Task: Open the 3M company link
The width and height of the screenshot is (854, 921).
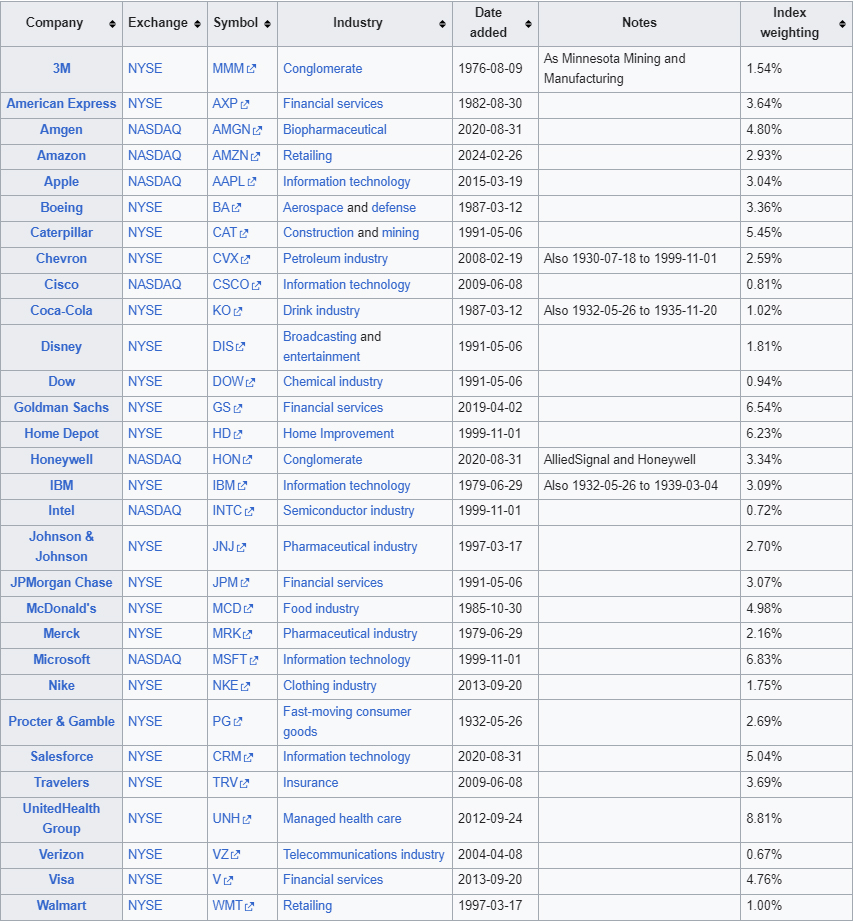Action: tap(62, 69)
